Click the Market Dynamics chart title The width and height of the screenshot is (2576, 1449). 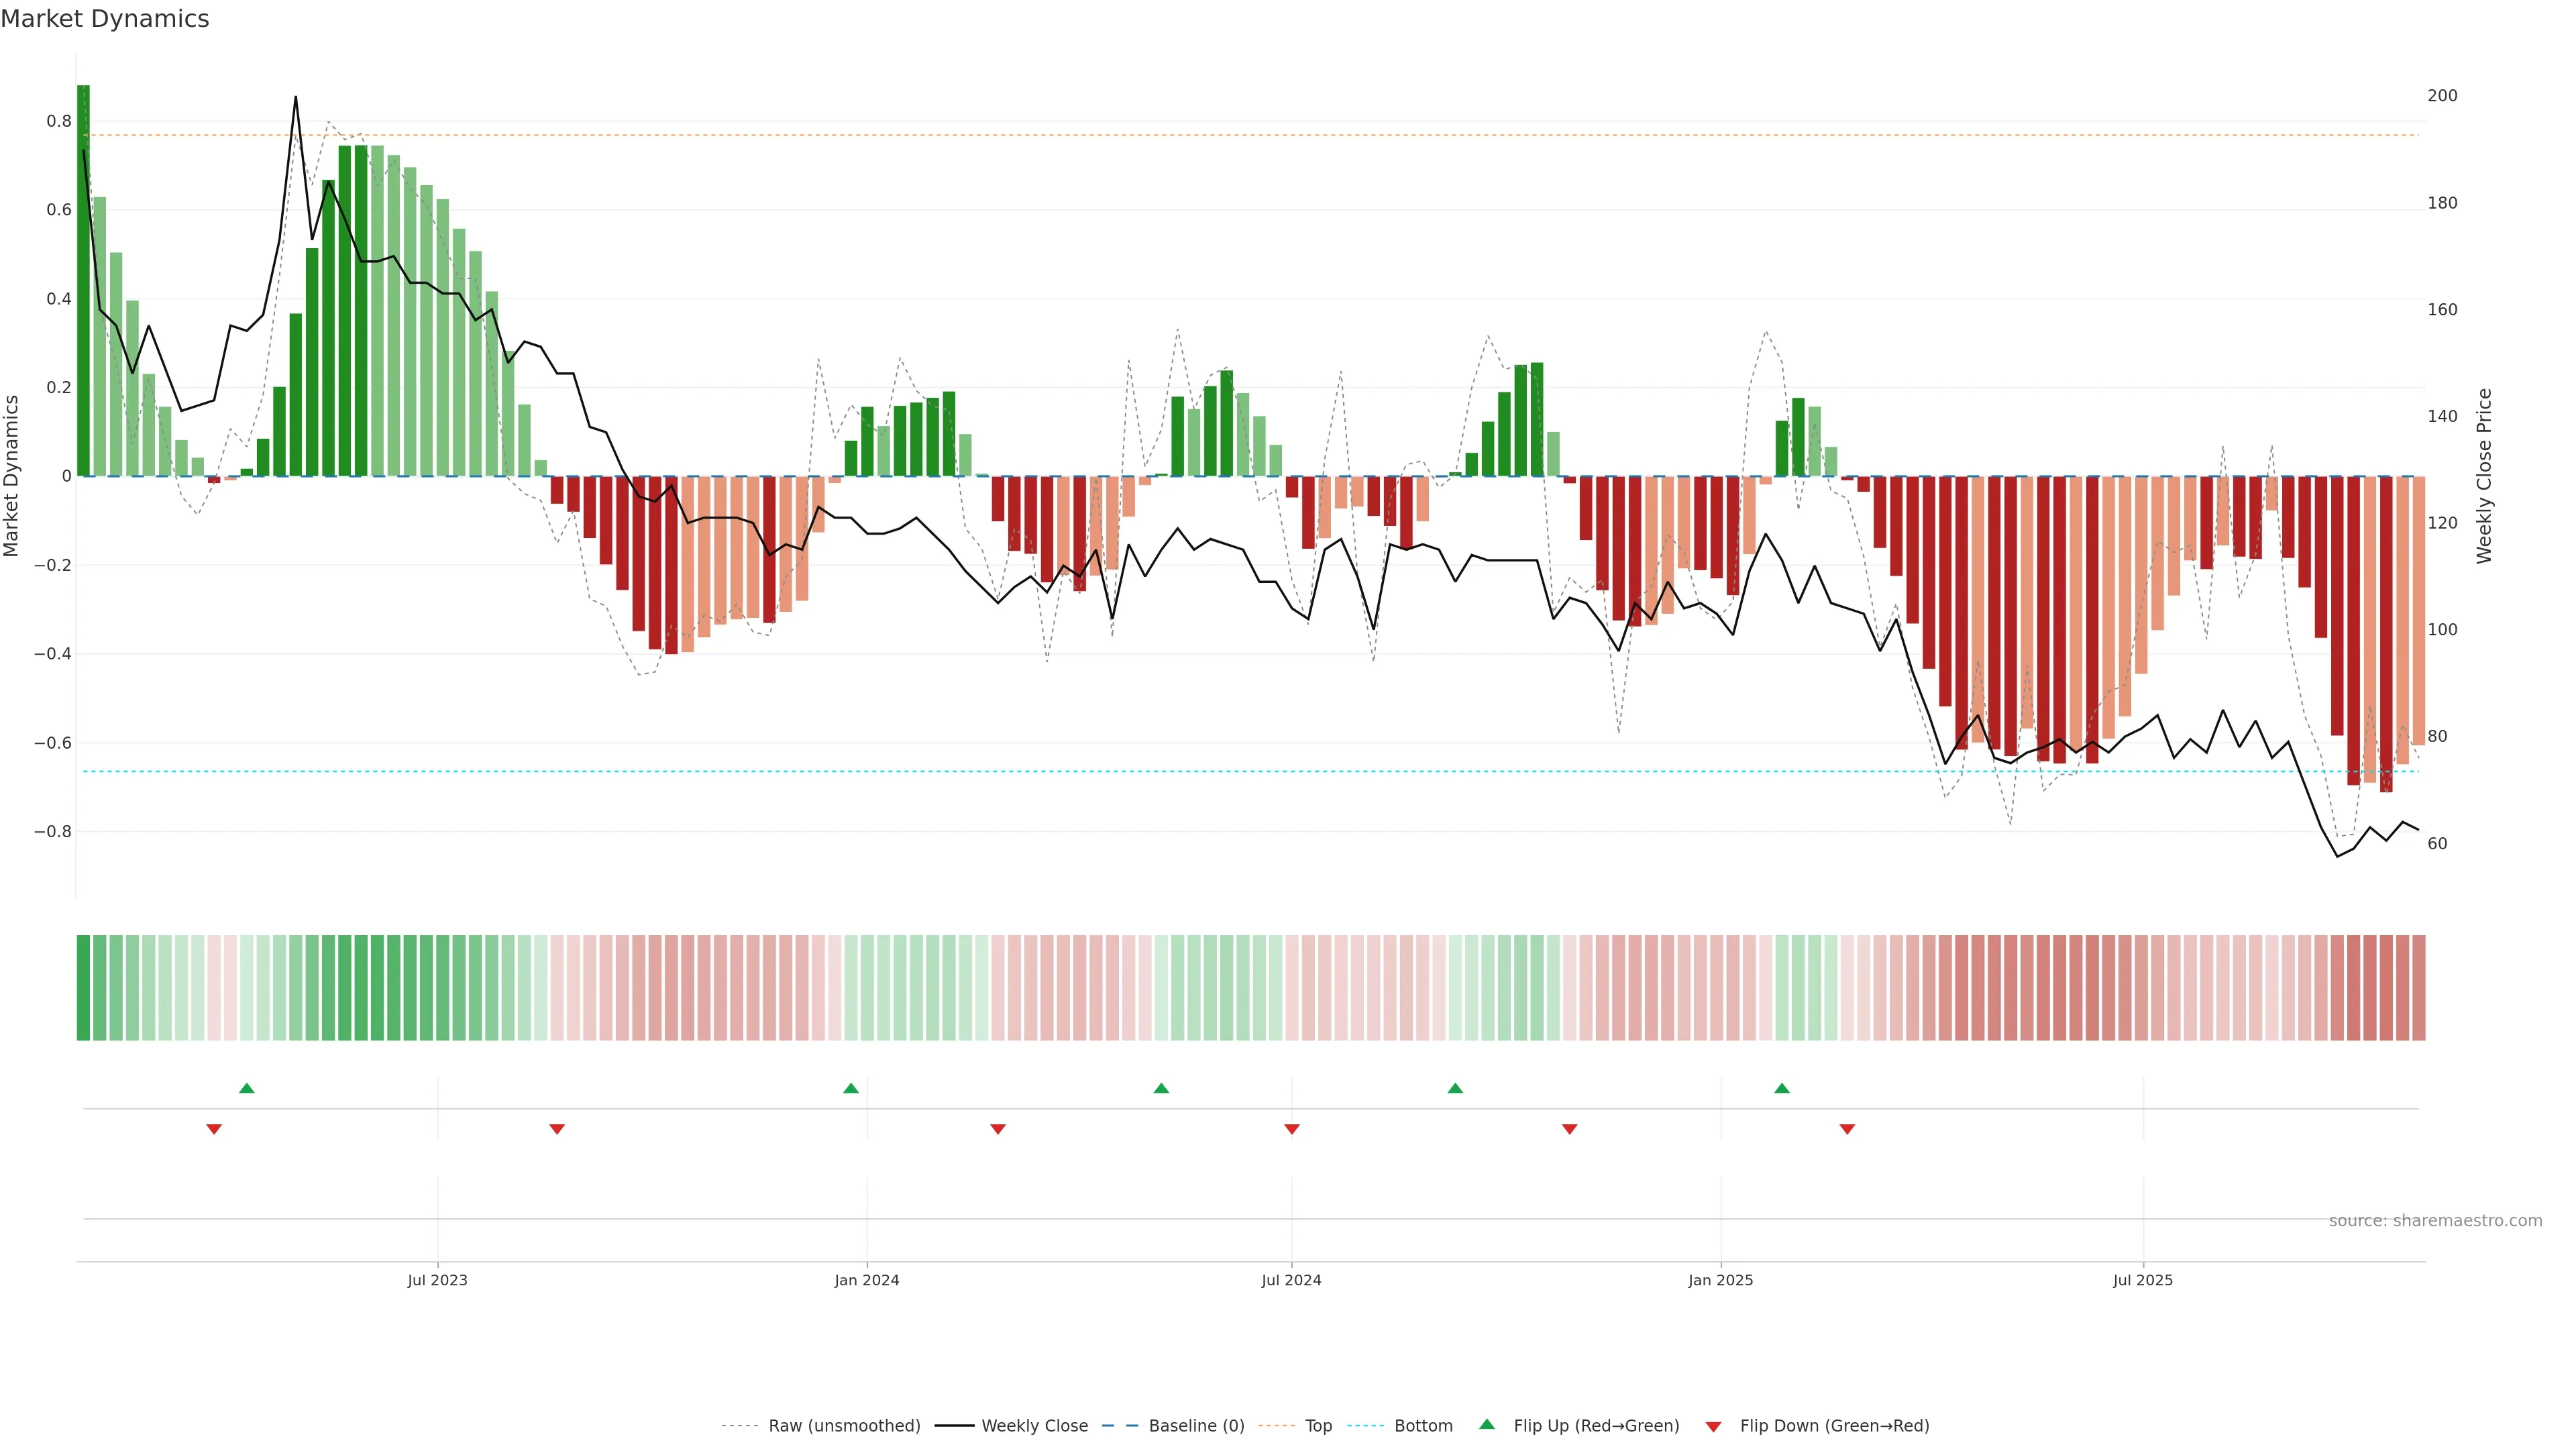pyautogui.click(x=105, y=19)
